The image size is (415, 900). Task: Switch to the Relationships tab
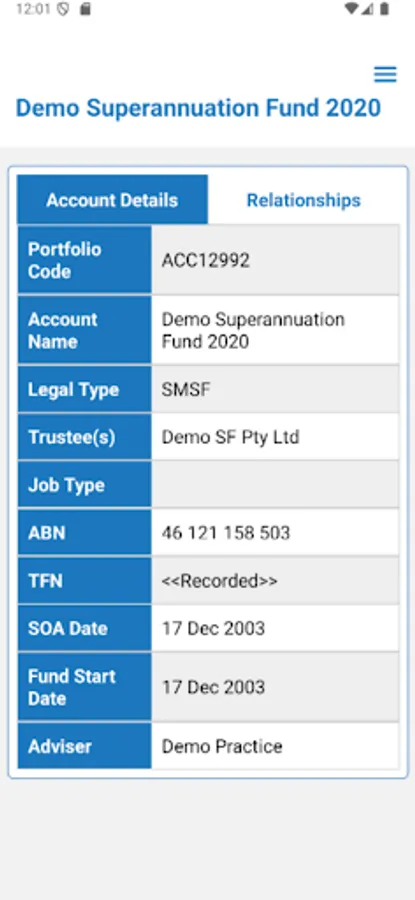point(304,200)
